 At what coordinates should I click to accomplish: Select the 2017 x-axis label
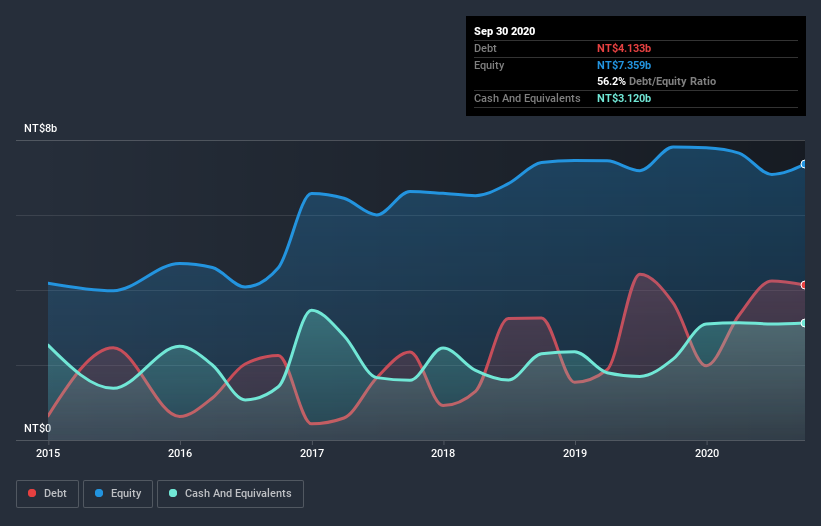312,453
